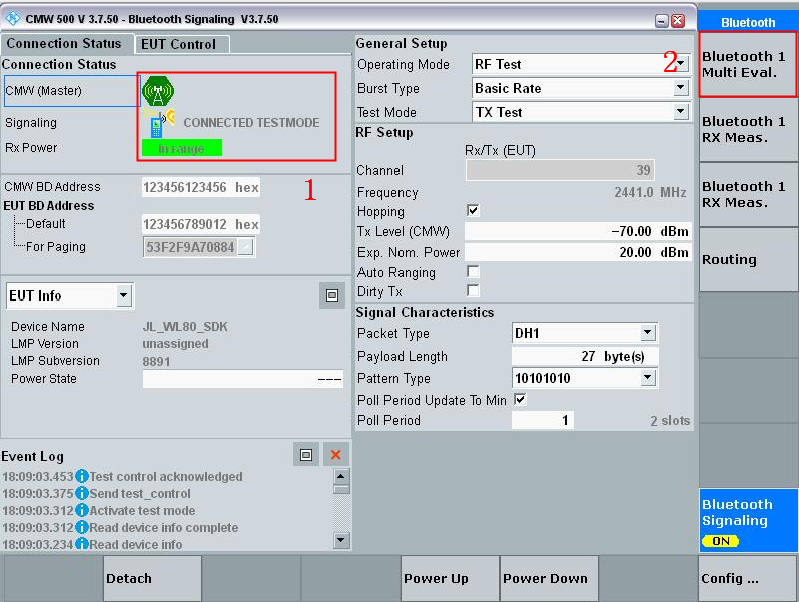The image size is (799, 602).
Task: Click the Default EUT BD Address field
Action: [x=201, y=224]
